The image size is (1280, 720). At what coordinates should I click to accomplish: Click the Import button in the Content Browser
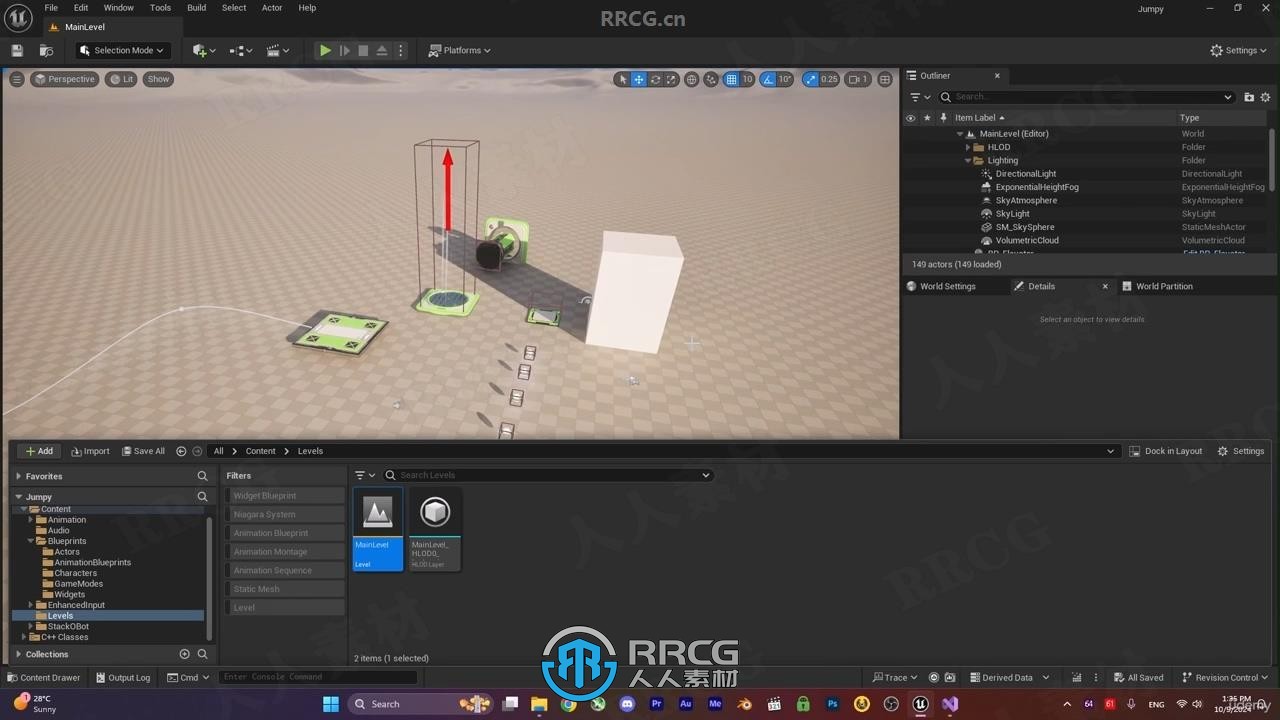90,451
